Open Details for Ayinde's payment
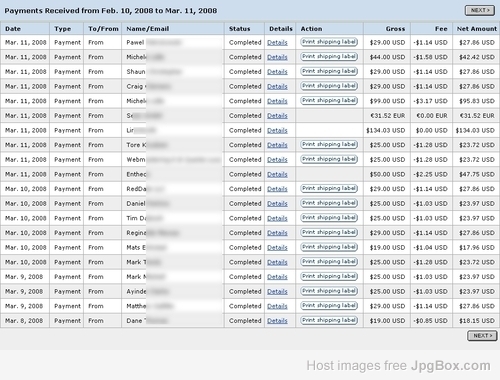The height and width of the screenshot is (380, 500). tap(277, 291)
